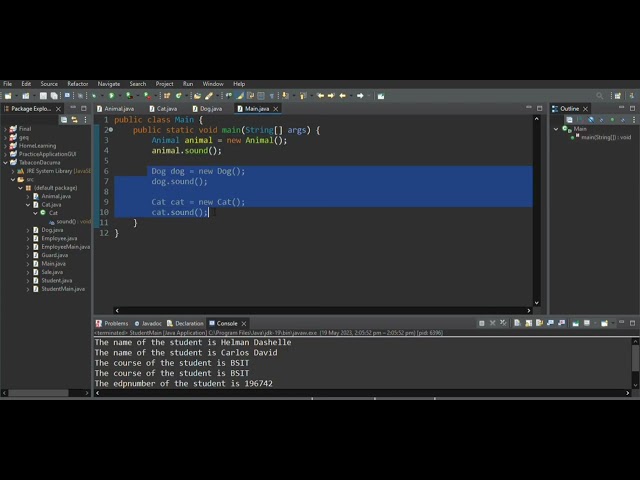Click Collapse All icon in Package Explorer
The width and height of the screenshot is (640, 480).
click(64, 120)
